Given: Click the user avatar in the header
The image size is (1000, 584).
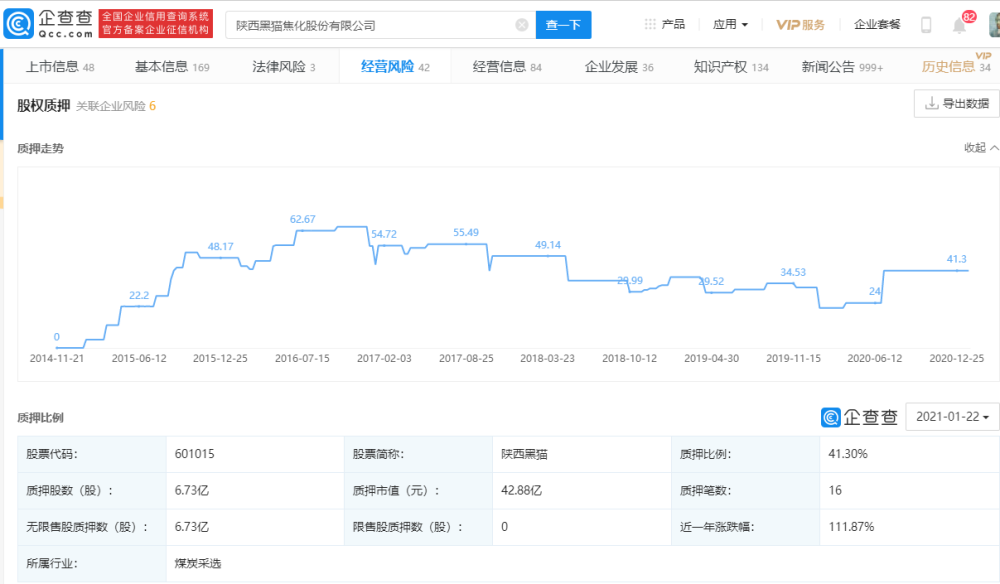Looking at the screenshot, I should (994, 24).
